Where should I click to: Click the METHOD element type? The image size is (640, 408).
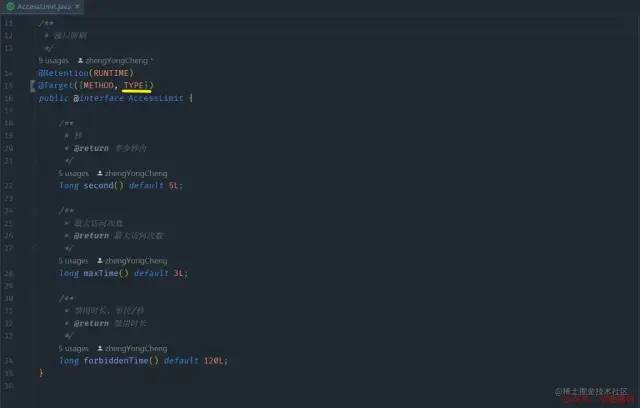click(x=98, y=85)
